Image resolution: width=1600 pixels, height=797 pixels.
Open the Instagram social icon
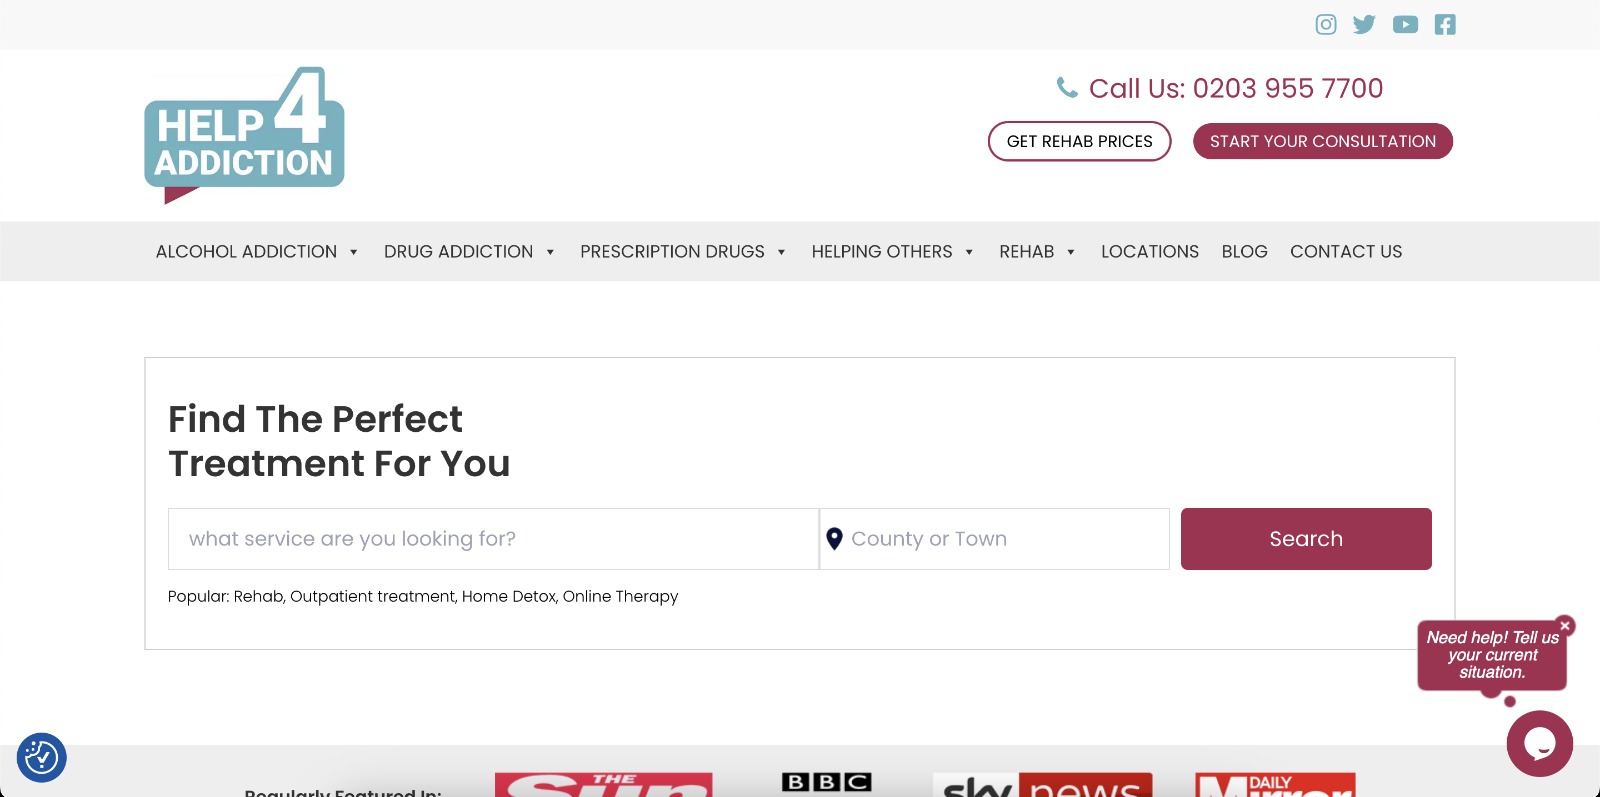coord(1325,24)
